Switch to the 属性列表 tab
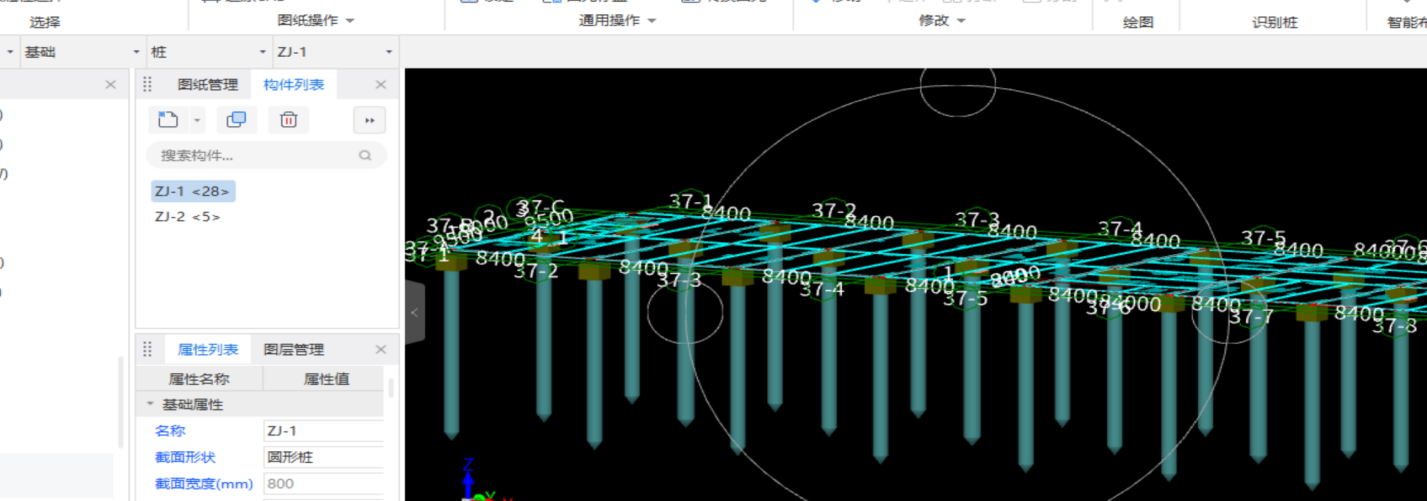The image size is (1427, 501). pos(208,349)
